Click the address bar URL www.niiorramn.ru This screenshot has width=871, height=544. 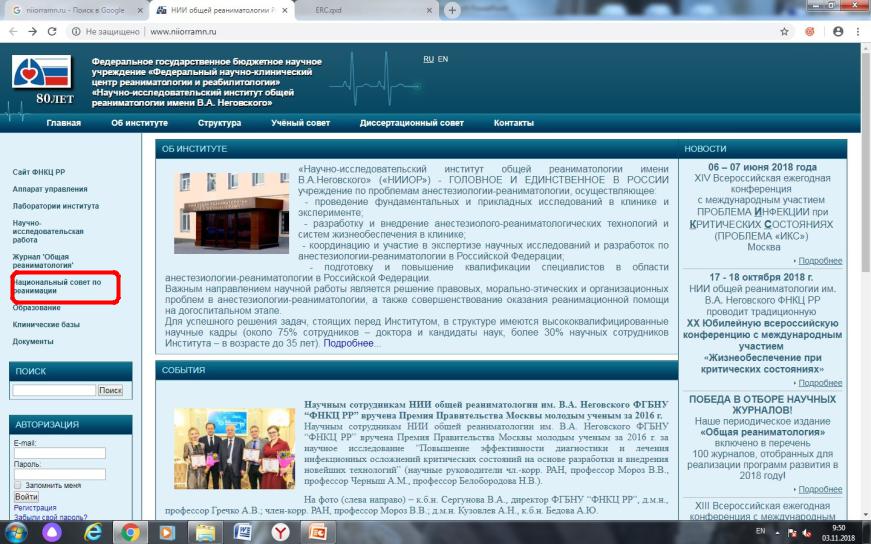coord(183,32)
